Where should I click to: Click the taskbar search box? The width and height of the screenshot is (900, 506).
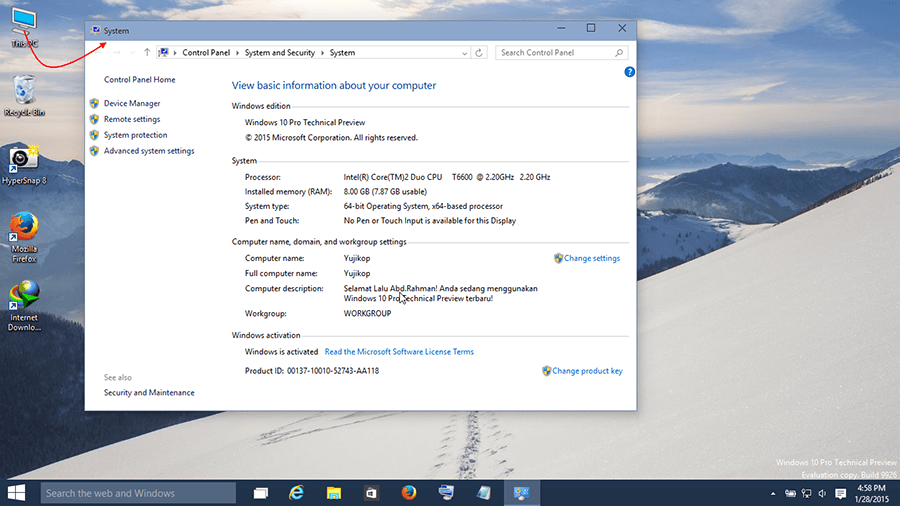click(138, 493)
